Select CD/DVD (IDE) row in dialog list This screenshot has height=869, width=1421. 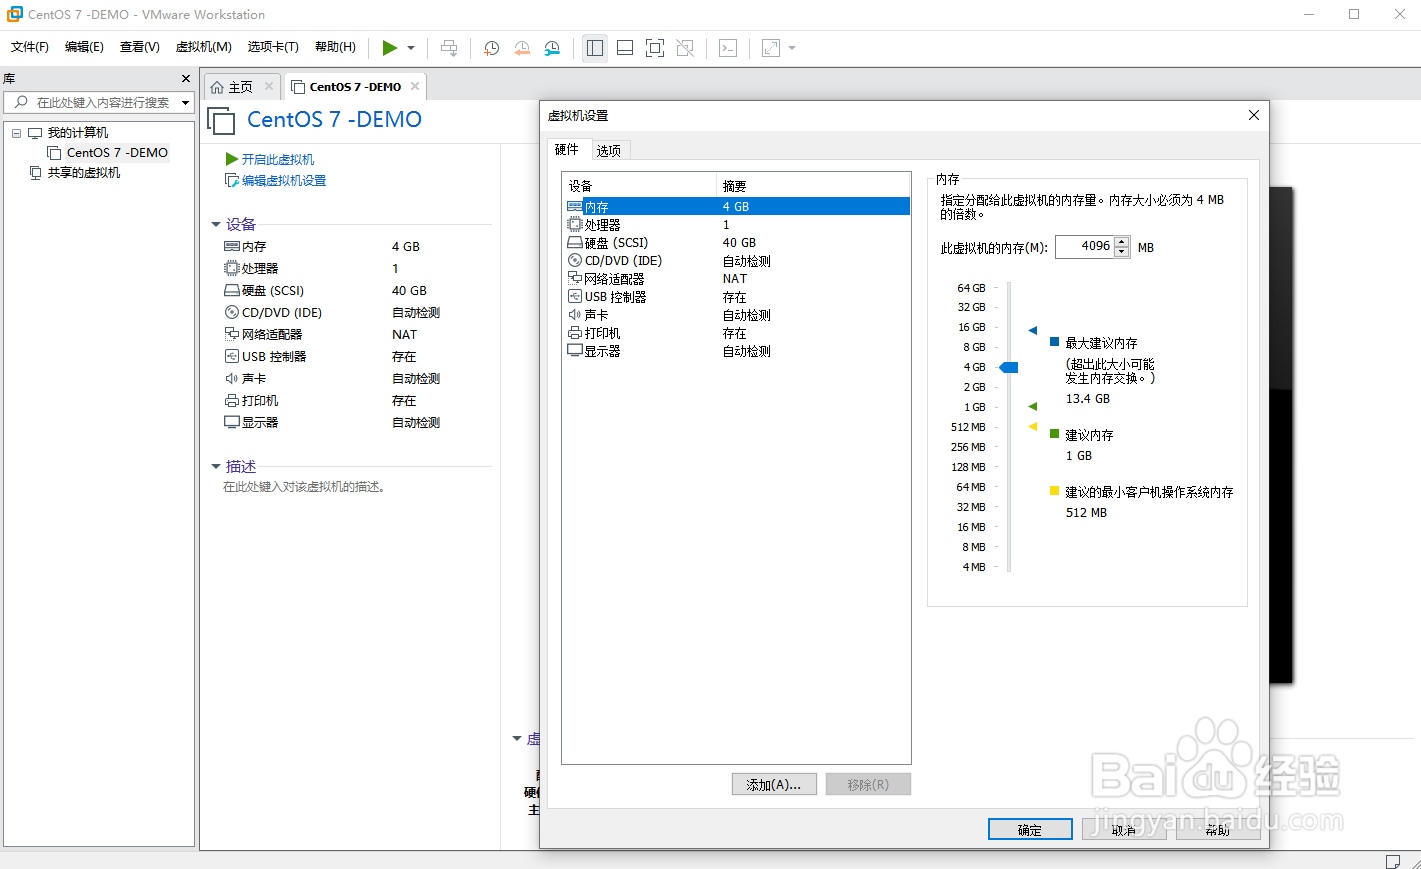[x=736, y=261]
